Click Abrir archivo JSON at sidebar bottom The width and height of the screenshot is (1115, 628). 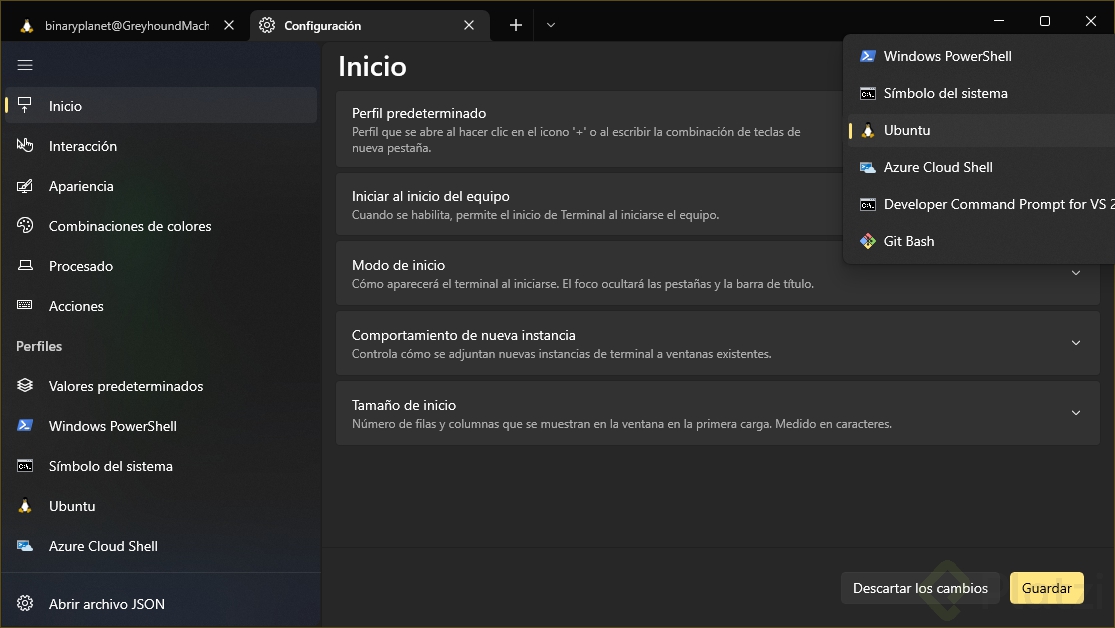point(161,604)
